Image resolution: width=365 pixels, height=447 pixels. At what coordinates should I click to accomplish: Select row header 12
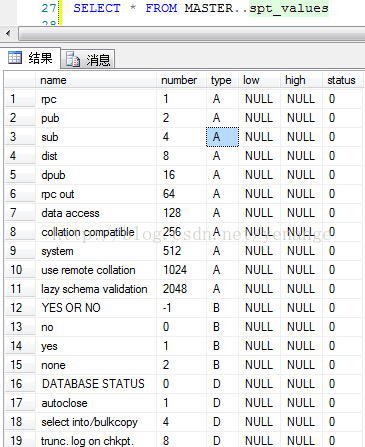(20, 308)
